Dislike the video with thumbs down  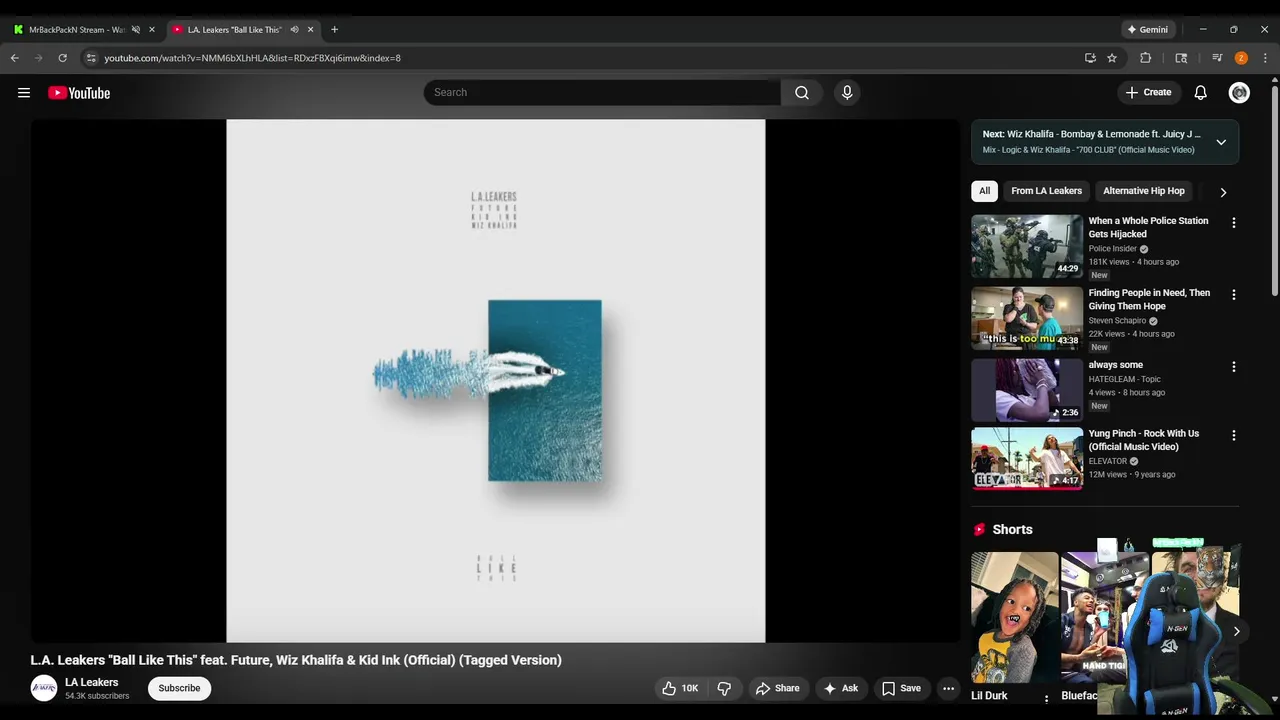(x=724, y=688)
